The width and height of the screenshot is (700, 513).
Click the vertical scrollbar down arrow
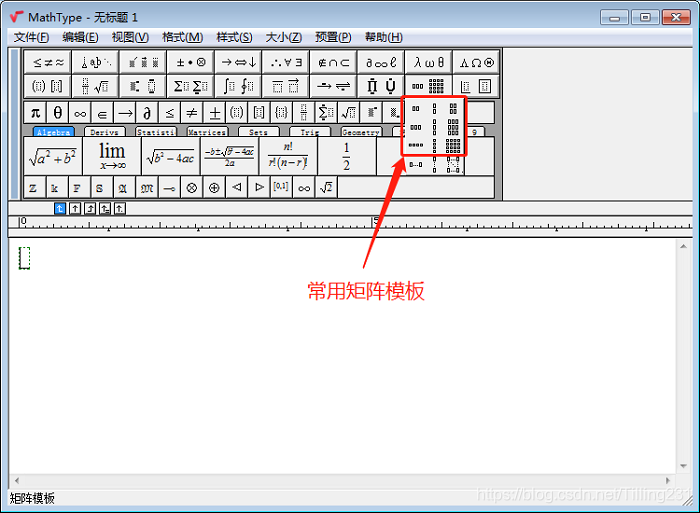coord(683,466)
